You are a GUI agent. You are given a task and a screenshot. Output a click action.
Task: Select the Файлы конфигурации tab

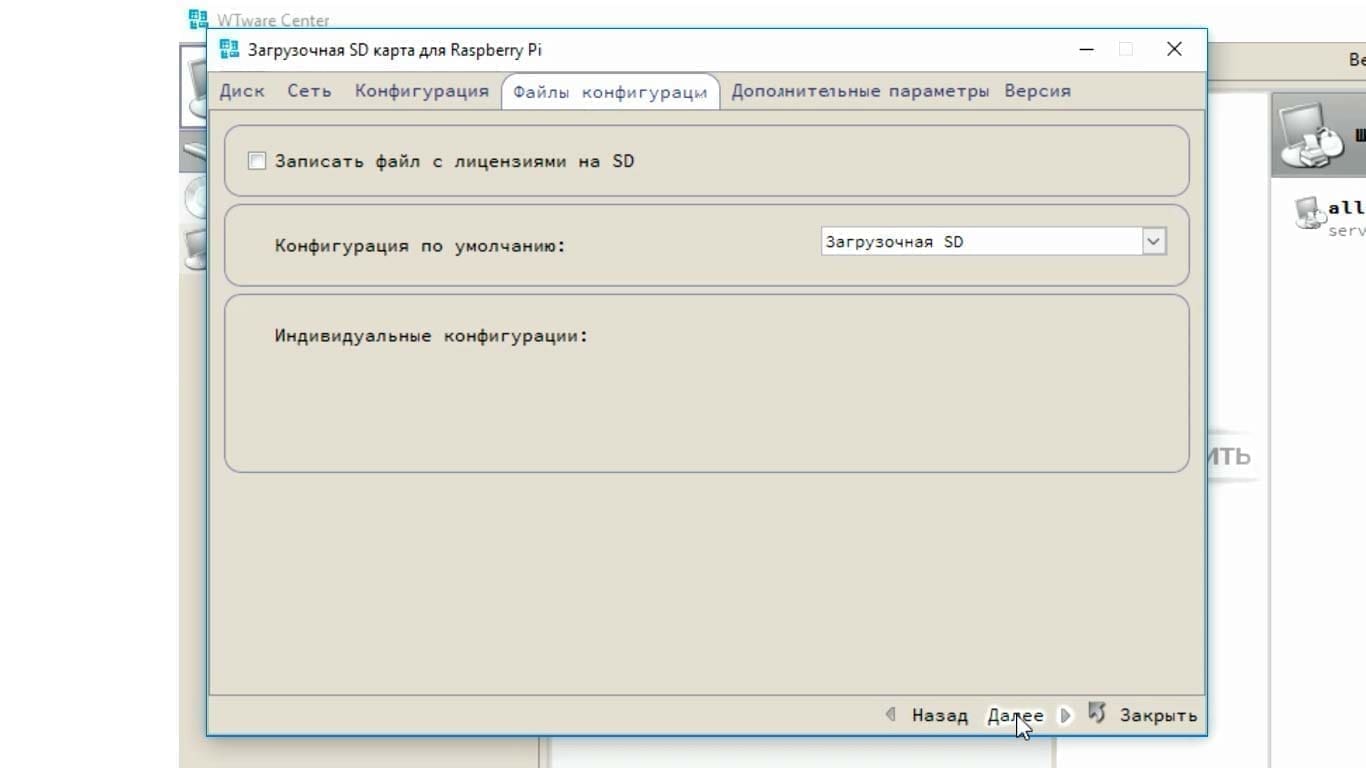click(x=610, y=92)
